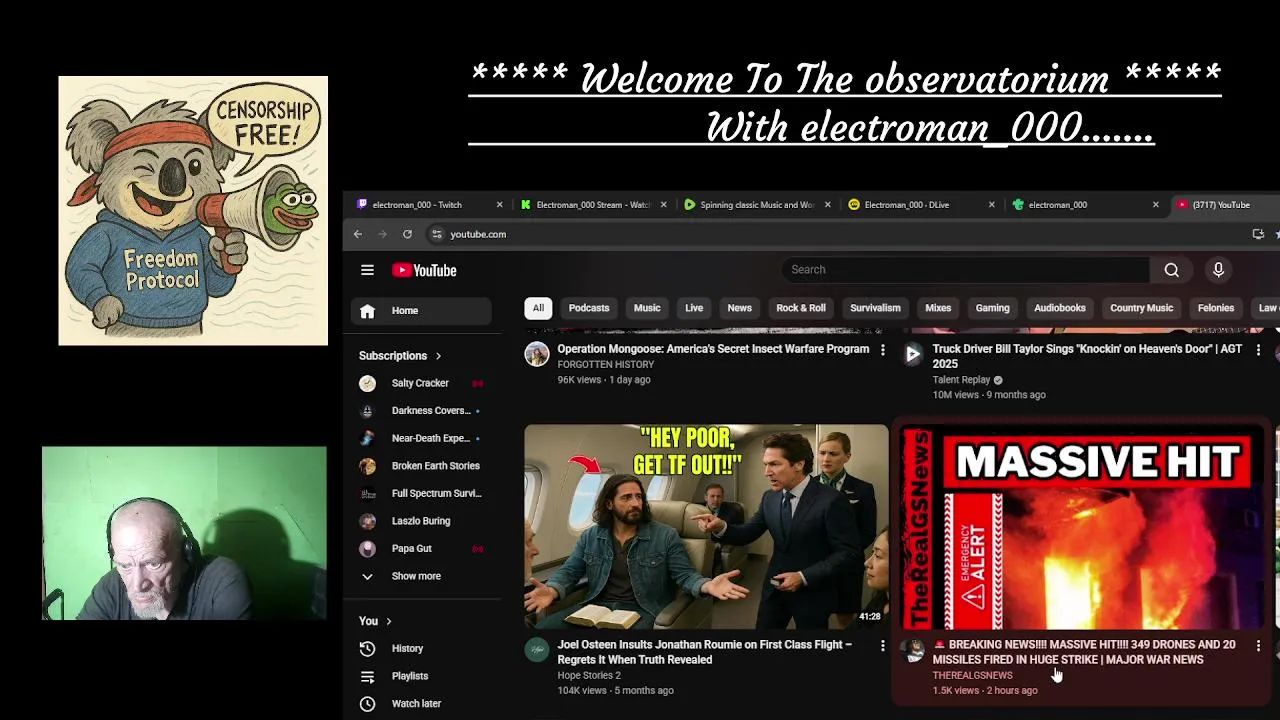The image size is (1280, 720).
Task: Select the Country Music filter chip
Action: [x=1141, y=308]
